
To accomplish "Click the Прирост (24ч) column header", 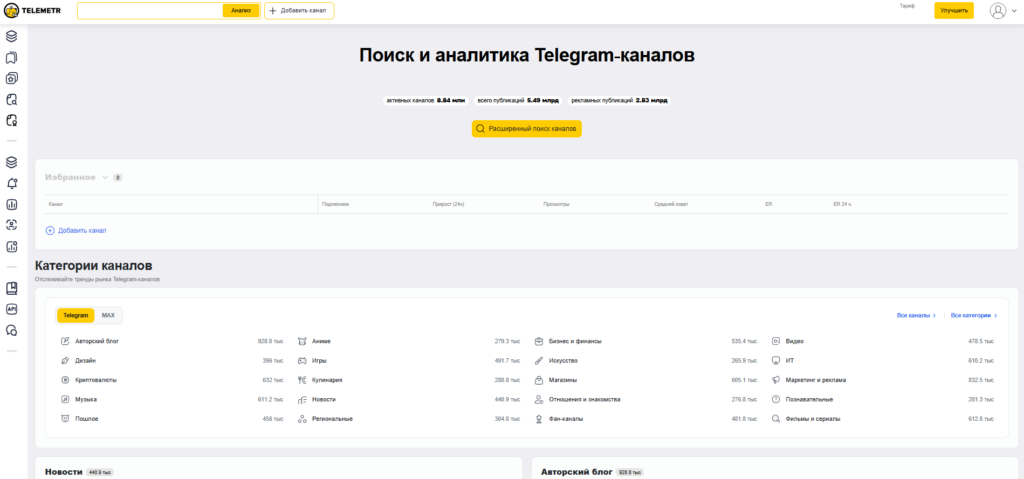I will click(448, 205).
